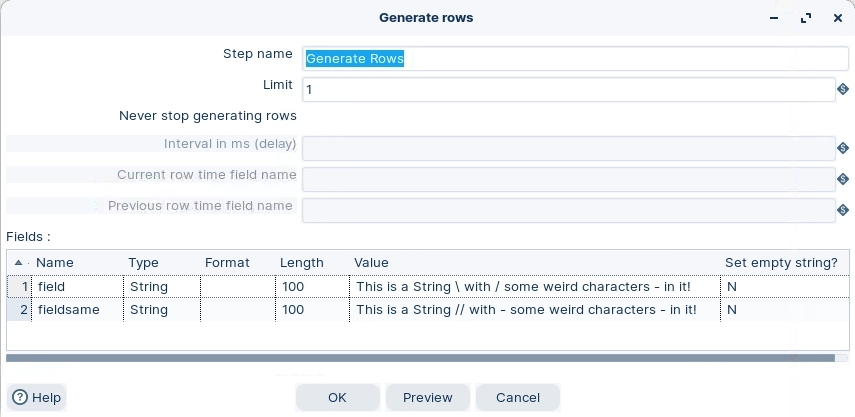Screen dimensions: 855x417
Task: Open the Type cell of the fieldsame row
Action: coord(161,310)
